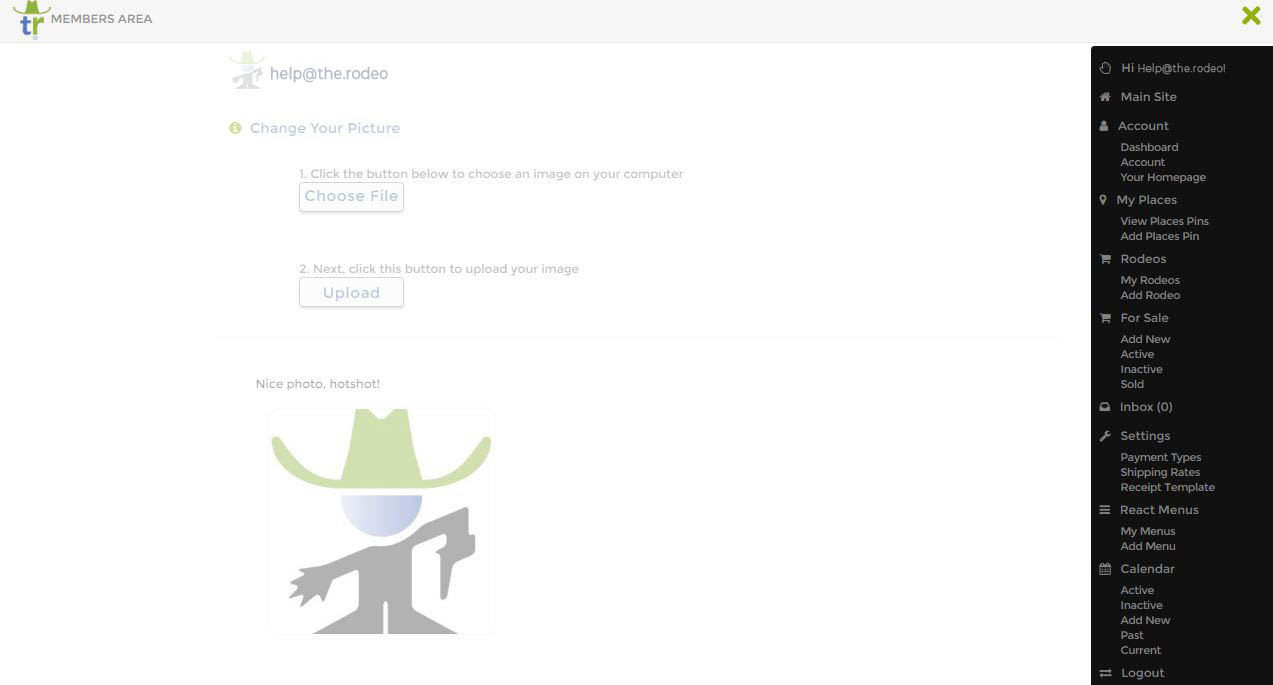Click the large cowboy profile photo
This screenshot has width=1273, height=685.
pyautogui.click(x=381, y=521)
